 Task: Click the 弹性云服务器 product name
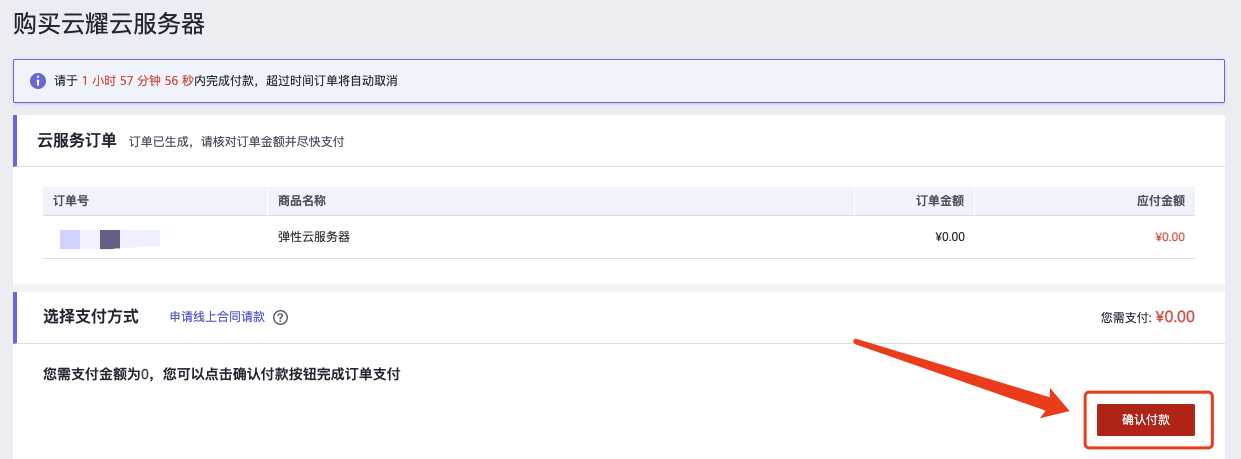[x=314, y=238]
